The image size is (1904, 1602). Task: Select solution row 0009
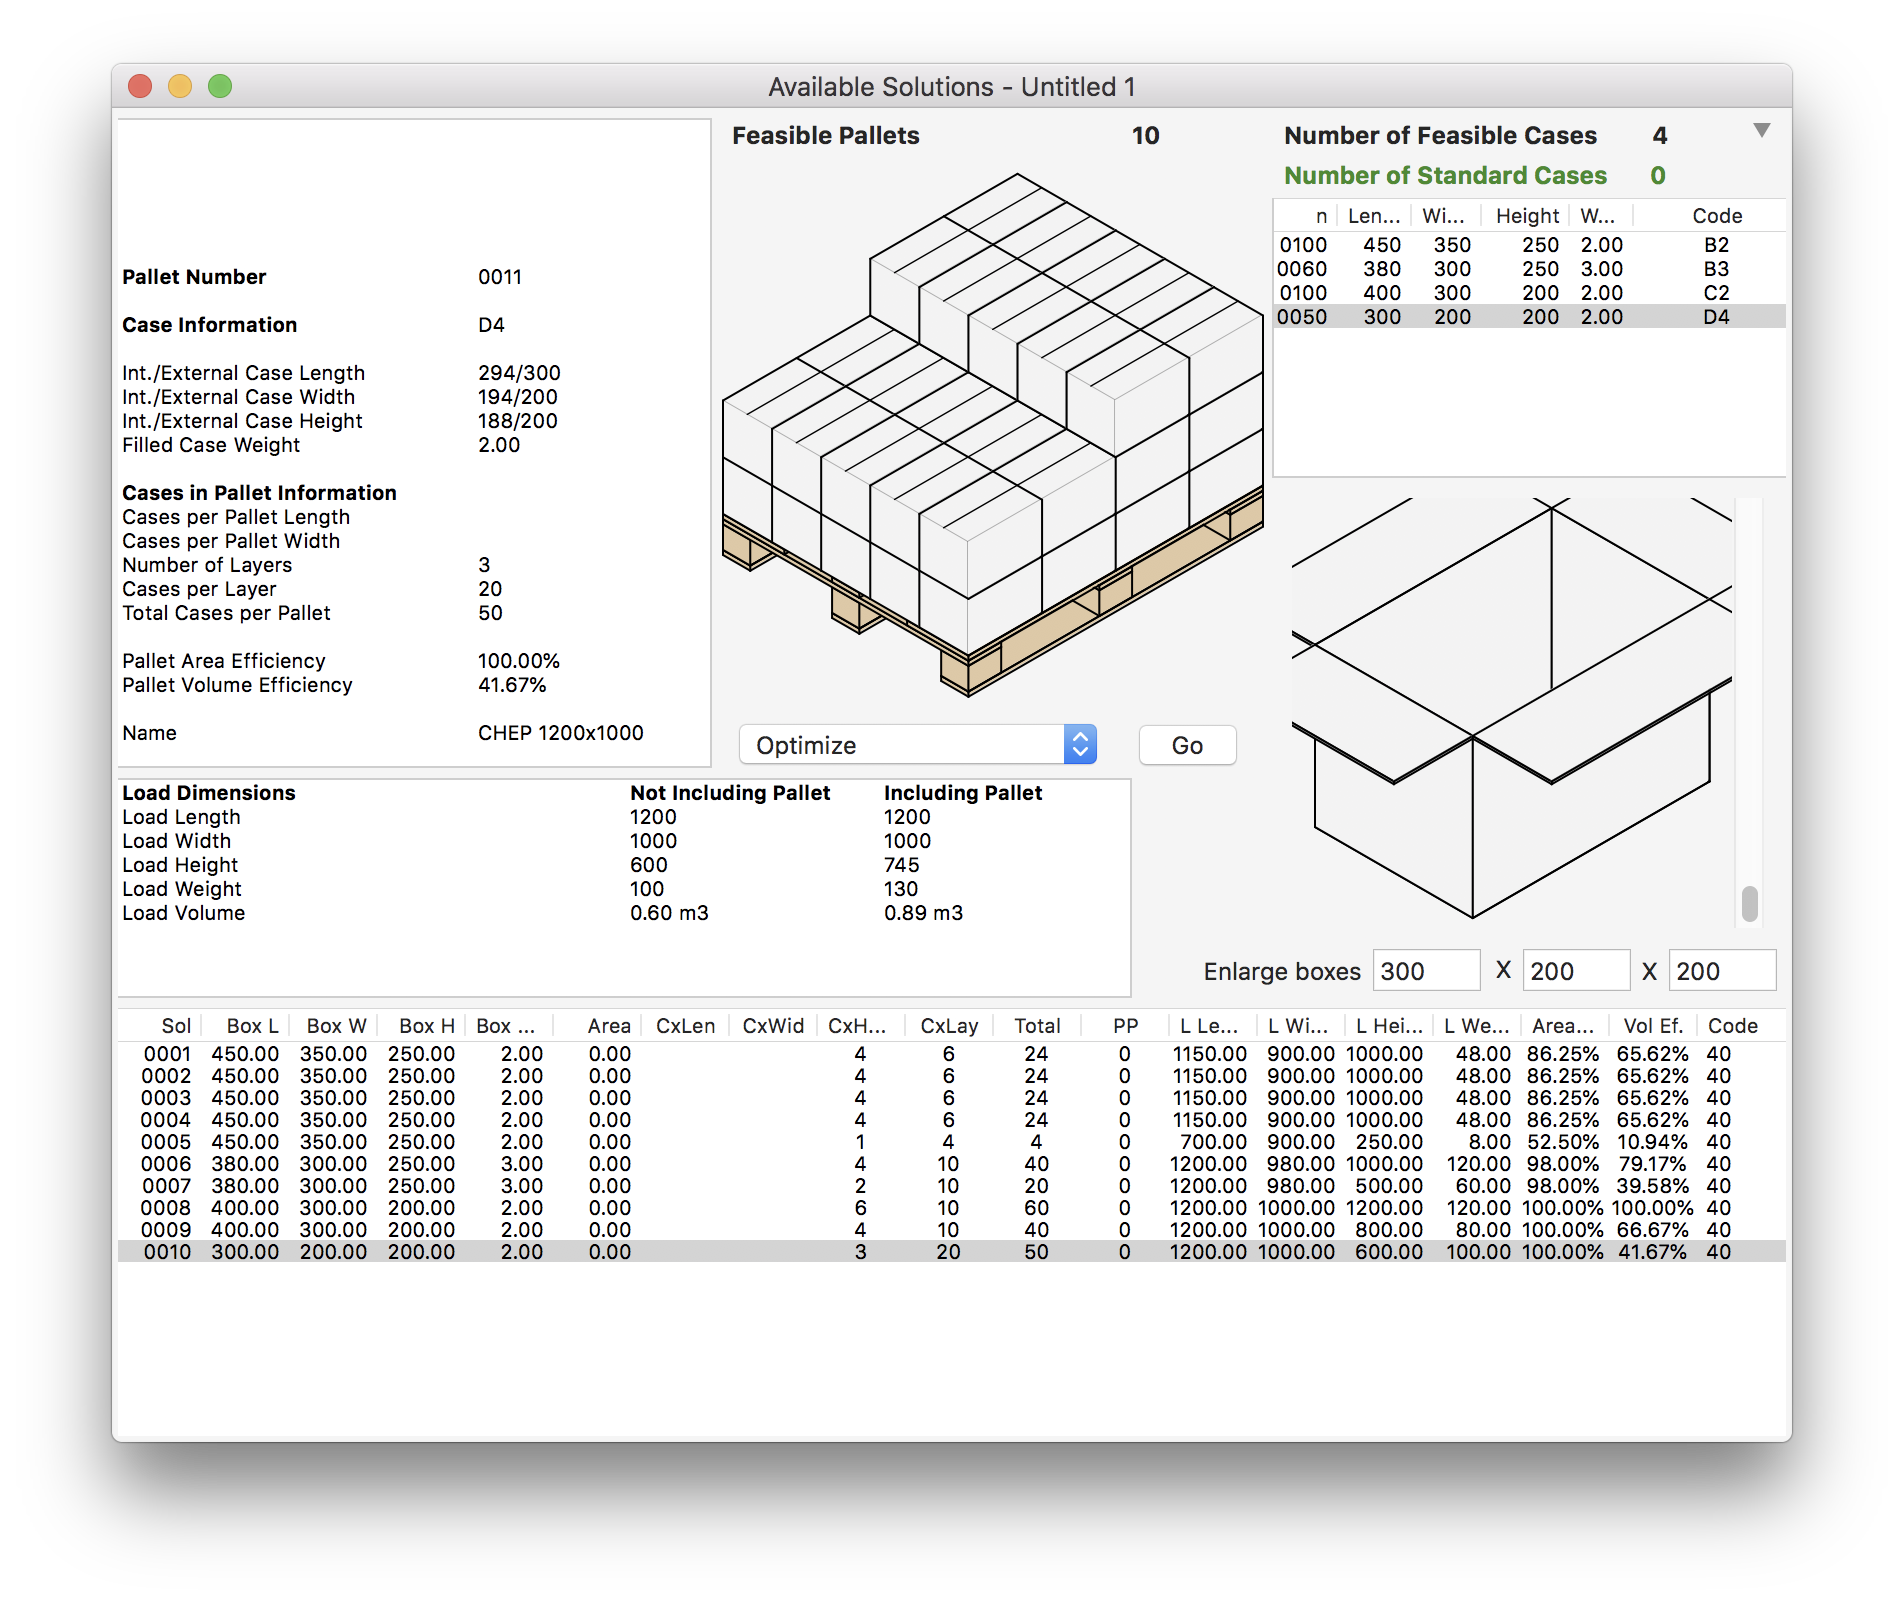pyautogui.click(x=951, y=1230)
